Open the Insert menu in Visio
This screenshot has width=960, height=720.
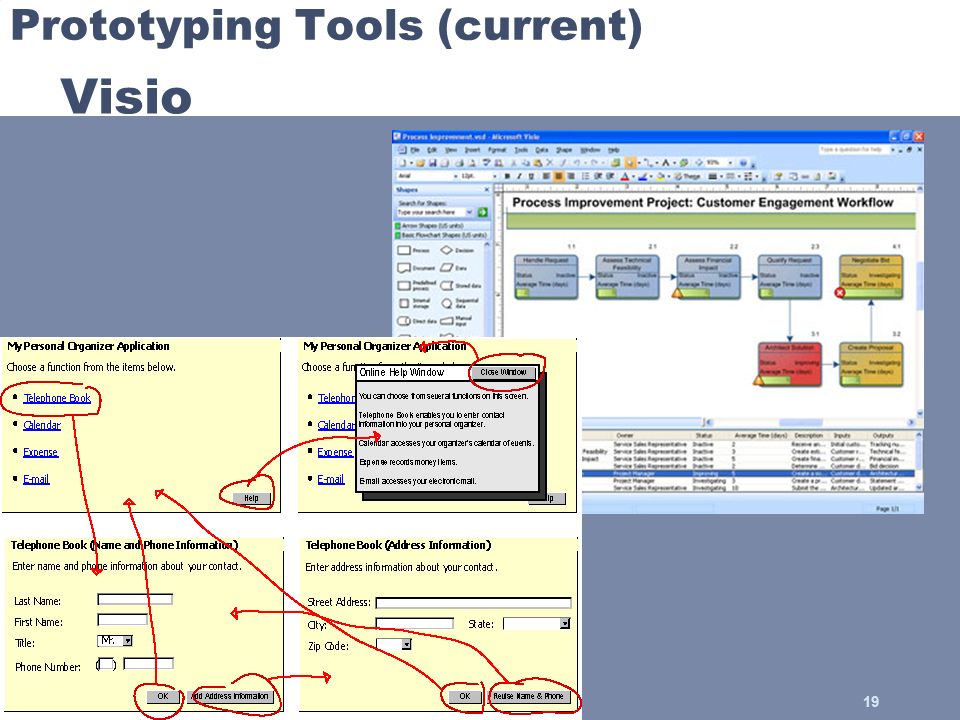pos(472,150)
